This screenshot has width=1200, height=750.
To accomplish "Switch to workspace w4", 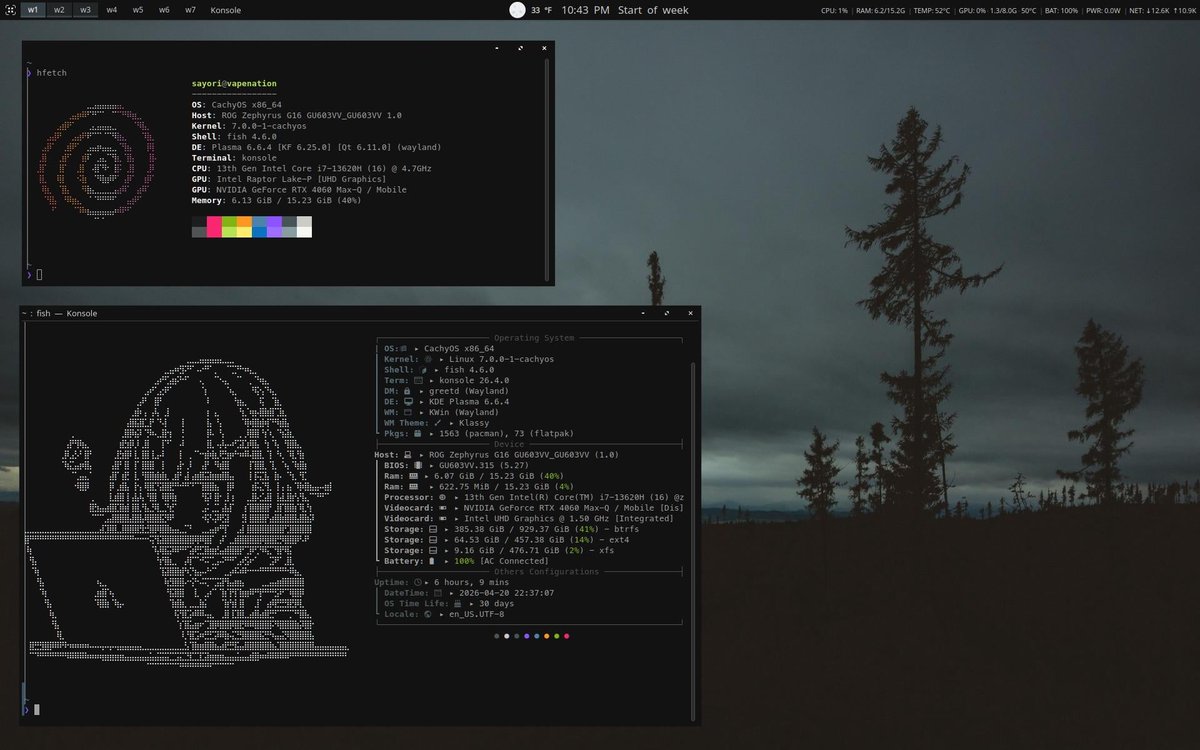I will [110, 9].
